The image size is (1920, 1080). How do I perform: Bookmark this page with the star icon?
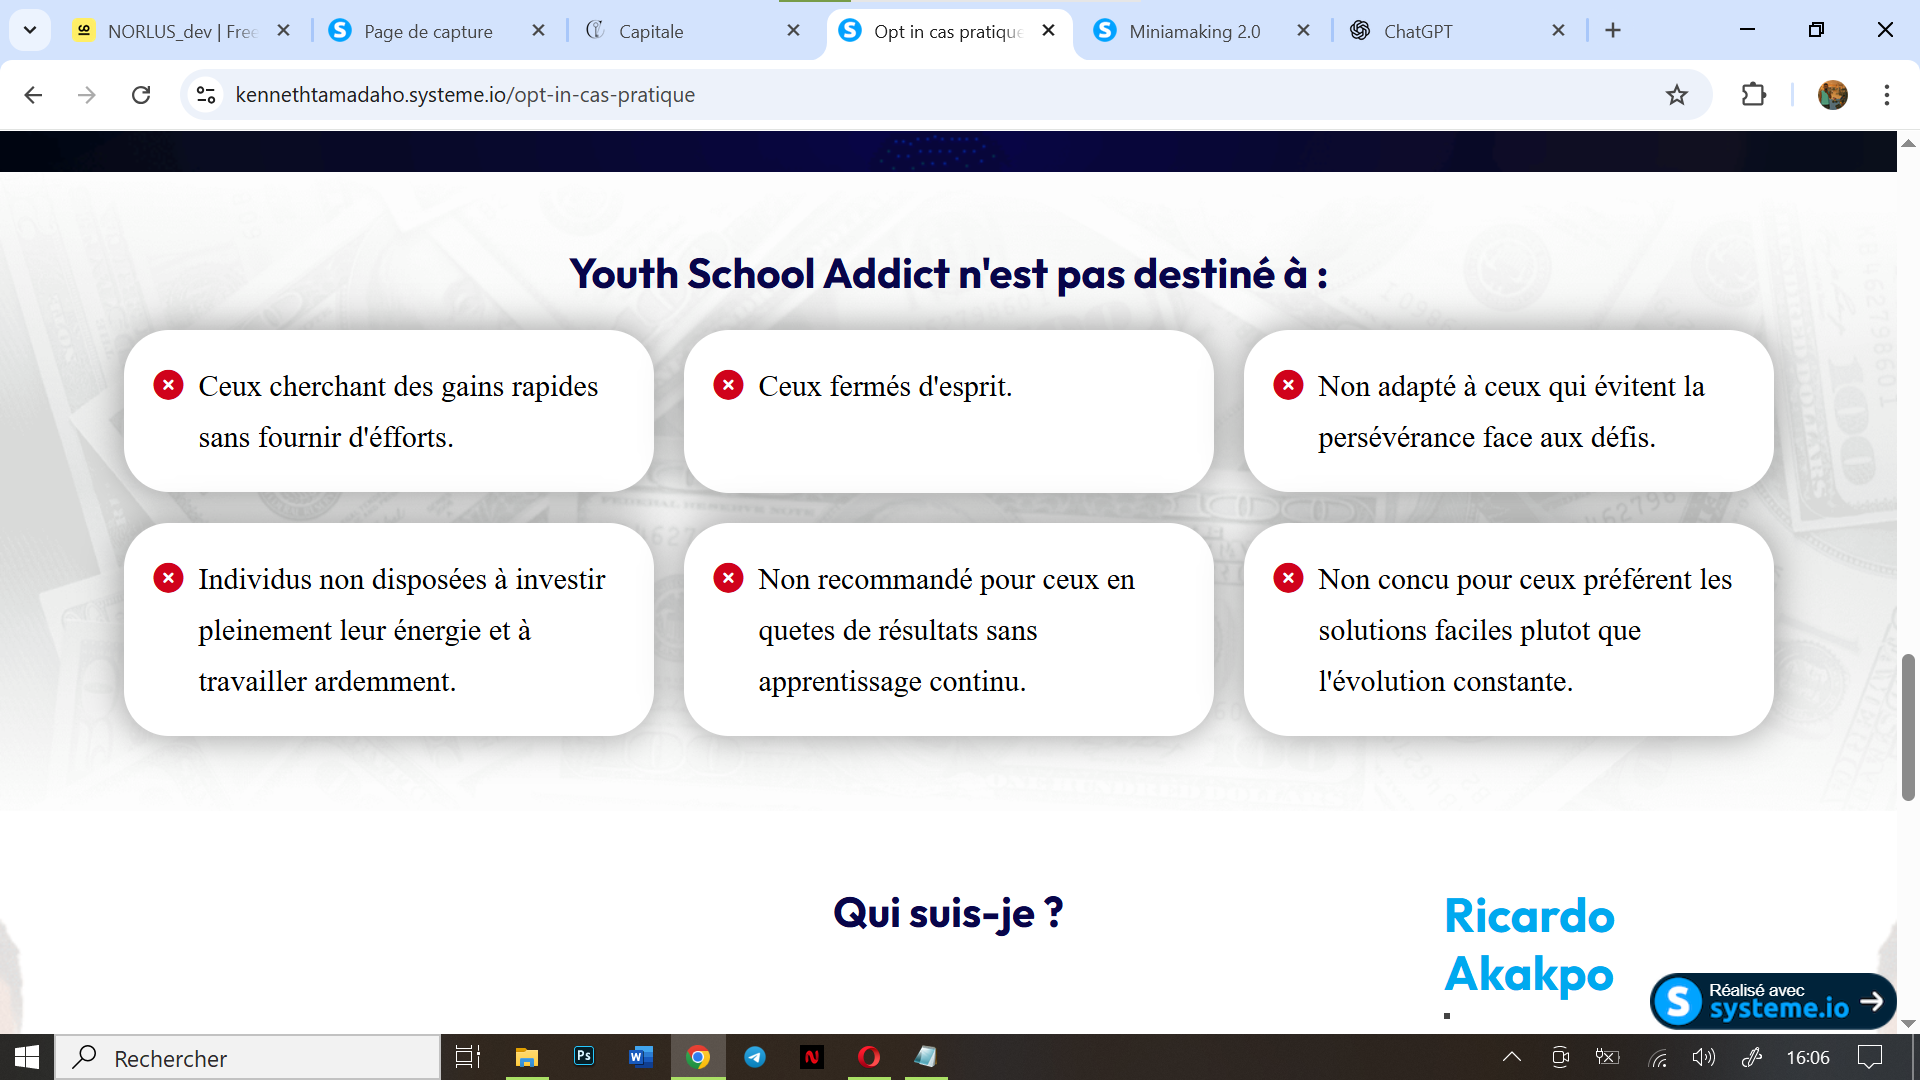(x=1676, y=95)
